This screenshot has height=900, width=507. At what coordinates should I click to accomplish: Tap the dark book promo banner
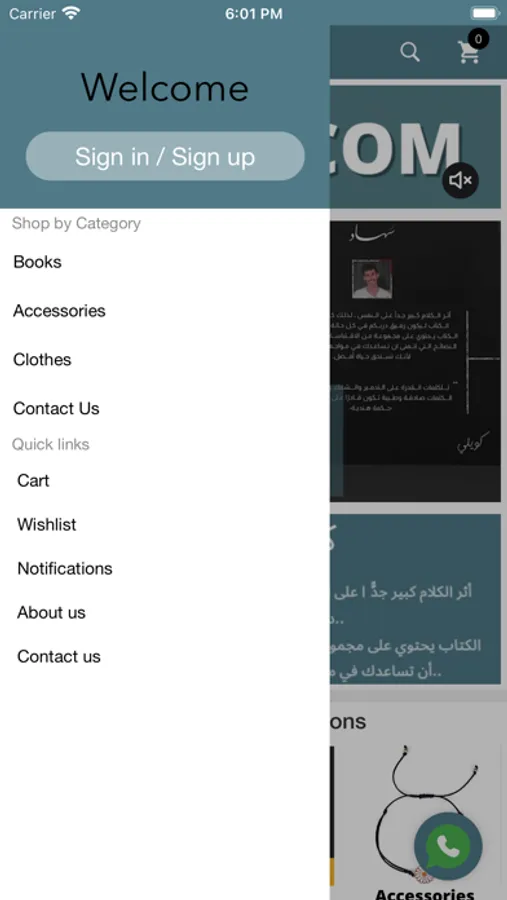(415, 361)
